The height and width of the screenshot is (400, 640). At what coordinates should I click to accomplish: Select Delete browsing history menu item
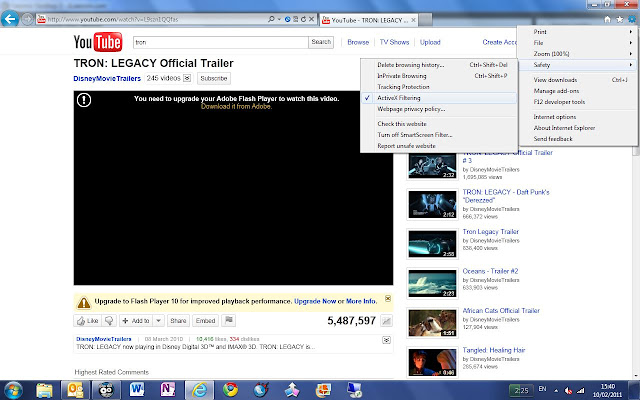pos(439,65)
